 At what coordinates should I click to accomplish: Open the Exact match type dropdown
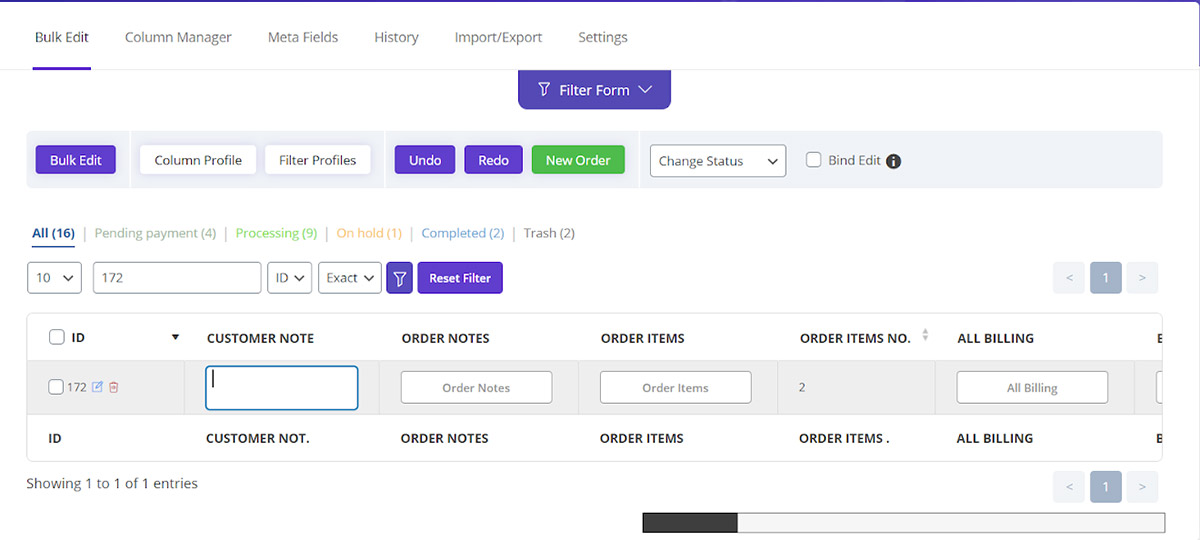click(350, 278)
